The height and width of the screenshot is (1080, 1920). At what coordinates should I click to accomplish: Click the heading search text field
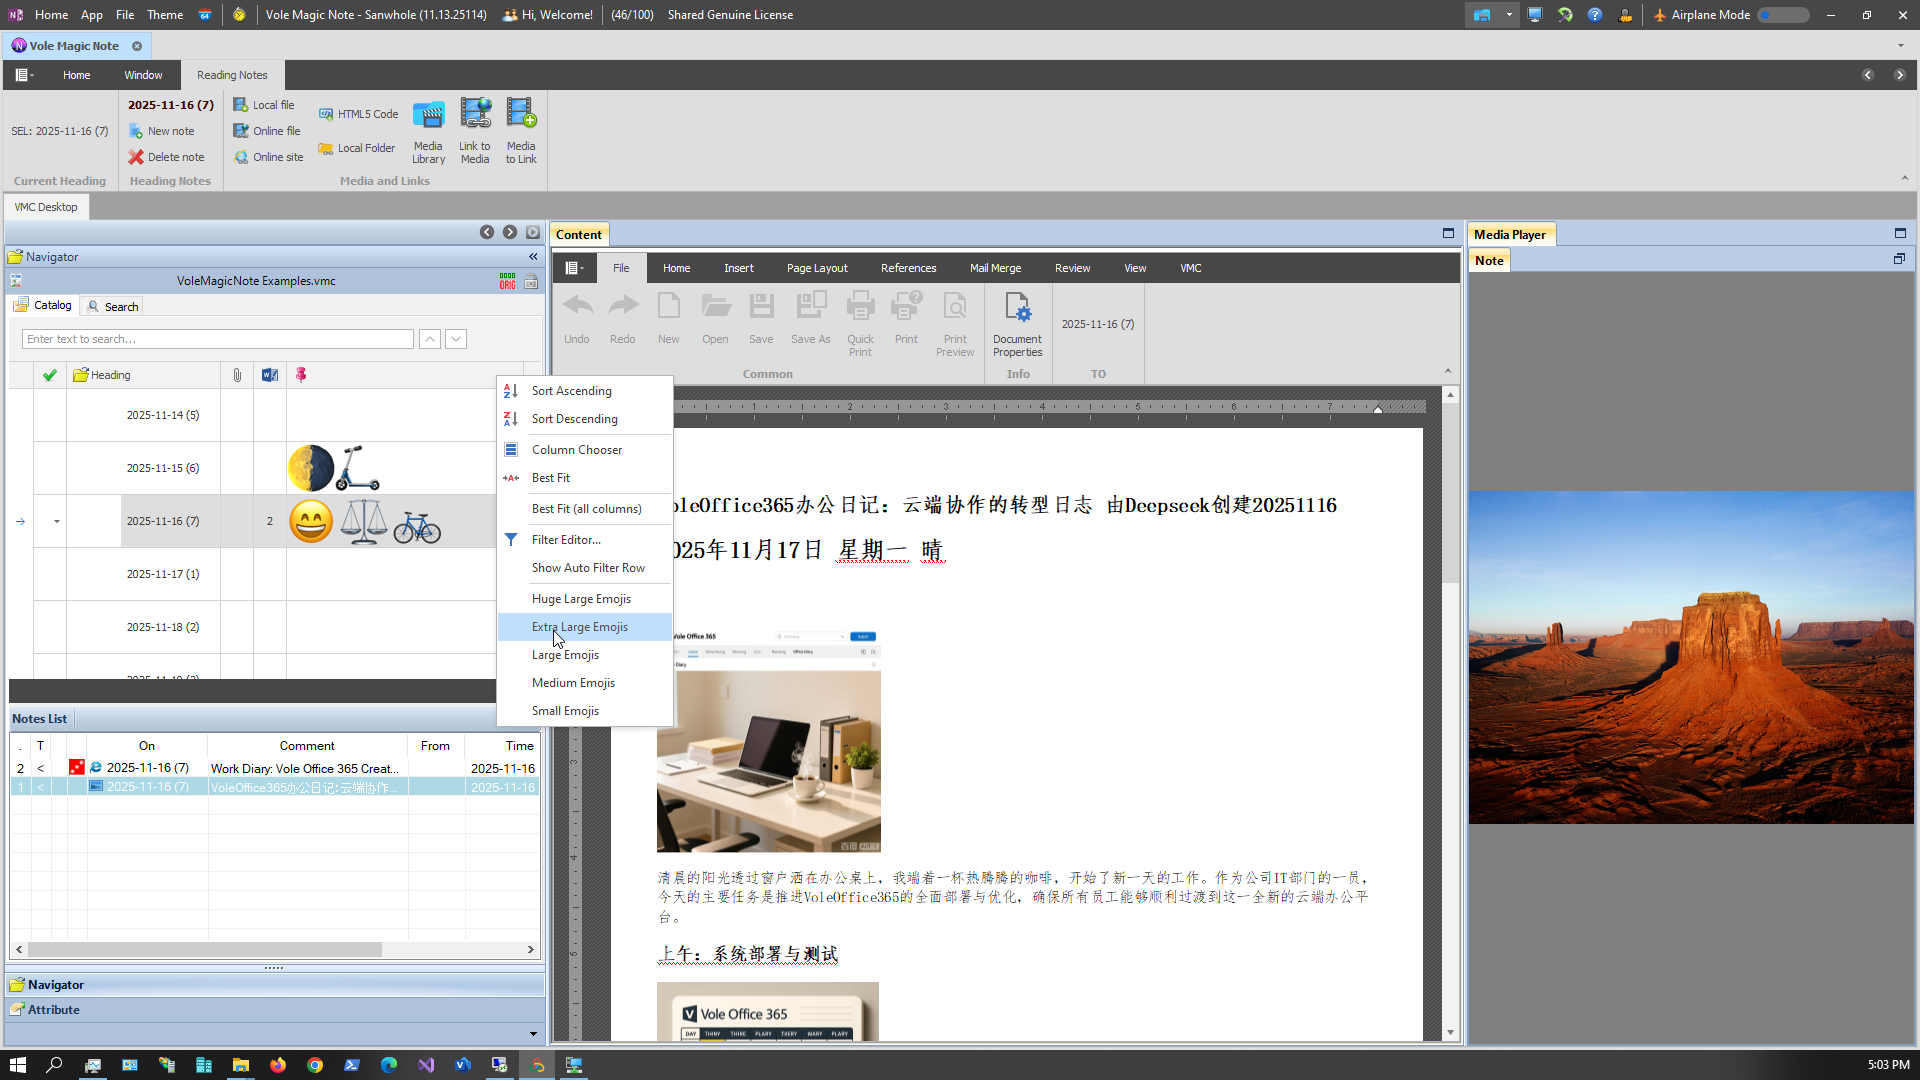[x=217, y=339]
